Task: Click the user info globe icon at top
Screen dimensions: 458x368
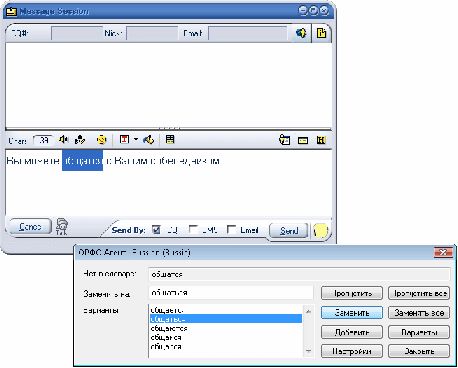Action: point(301,33)
